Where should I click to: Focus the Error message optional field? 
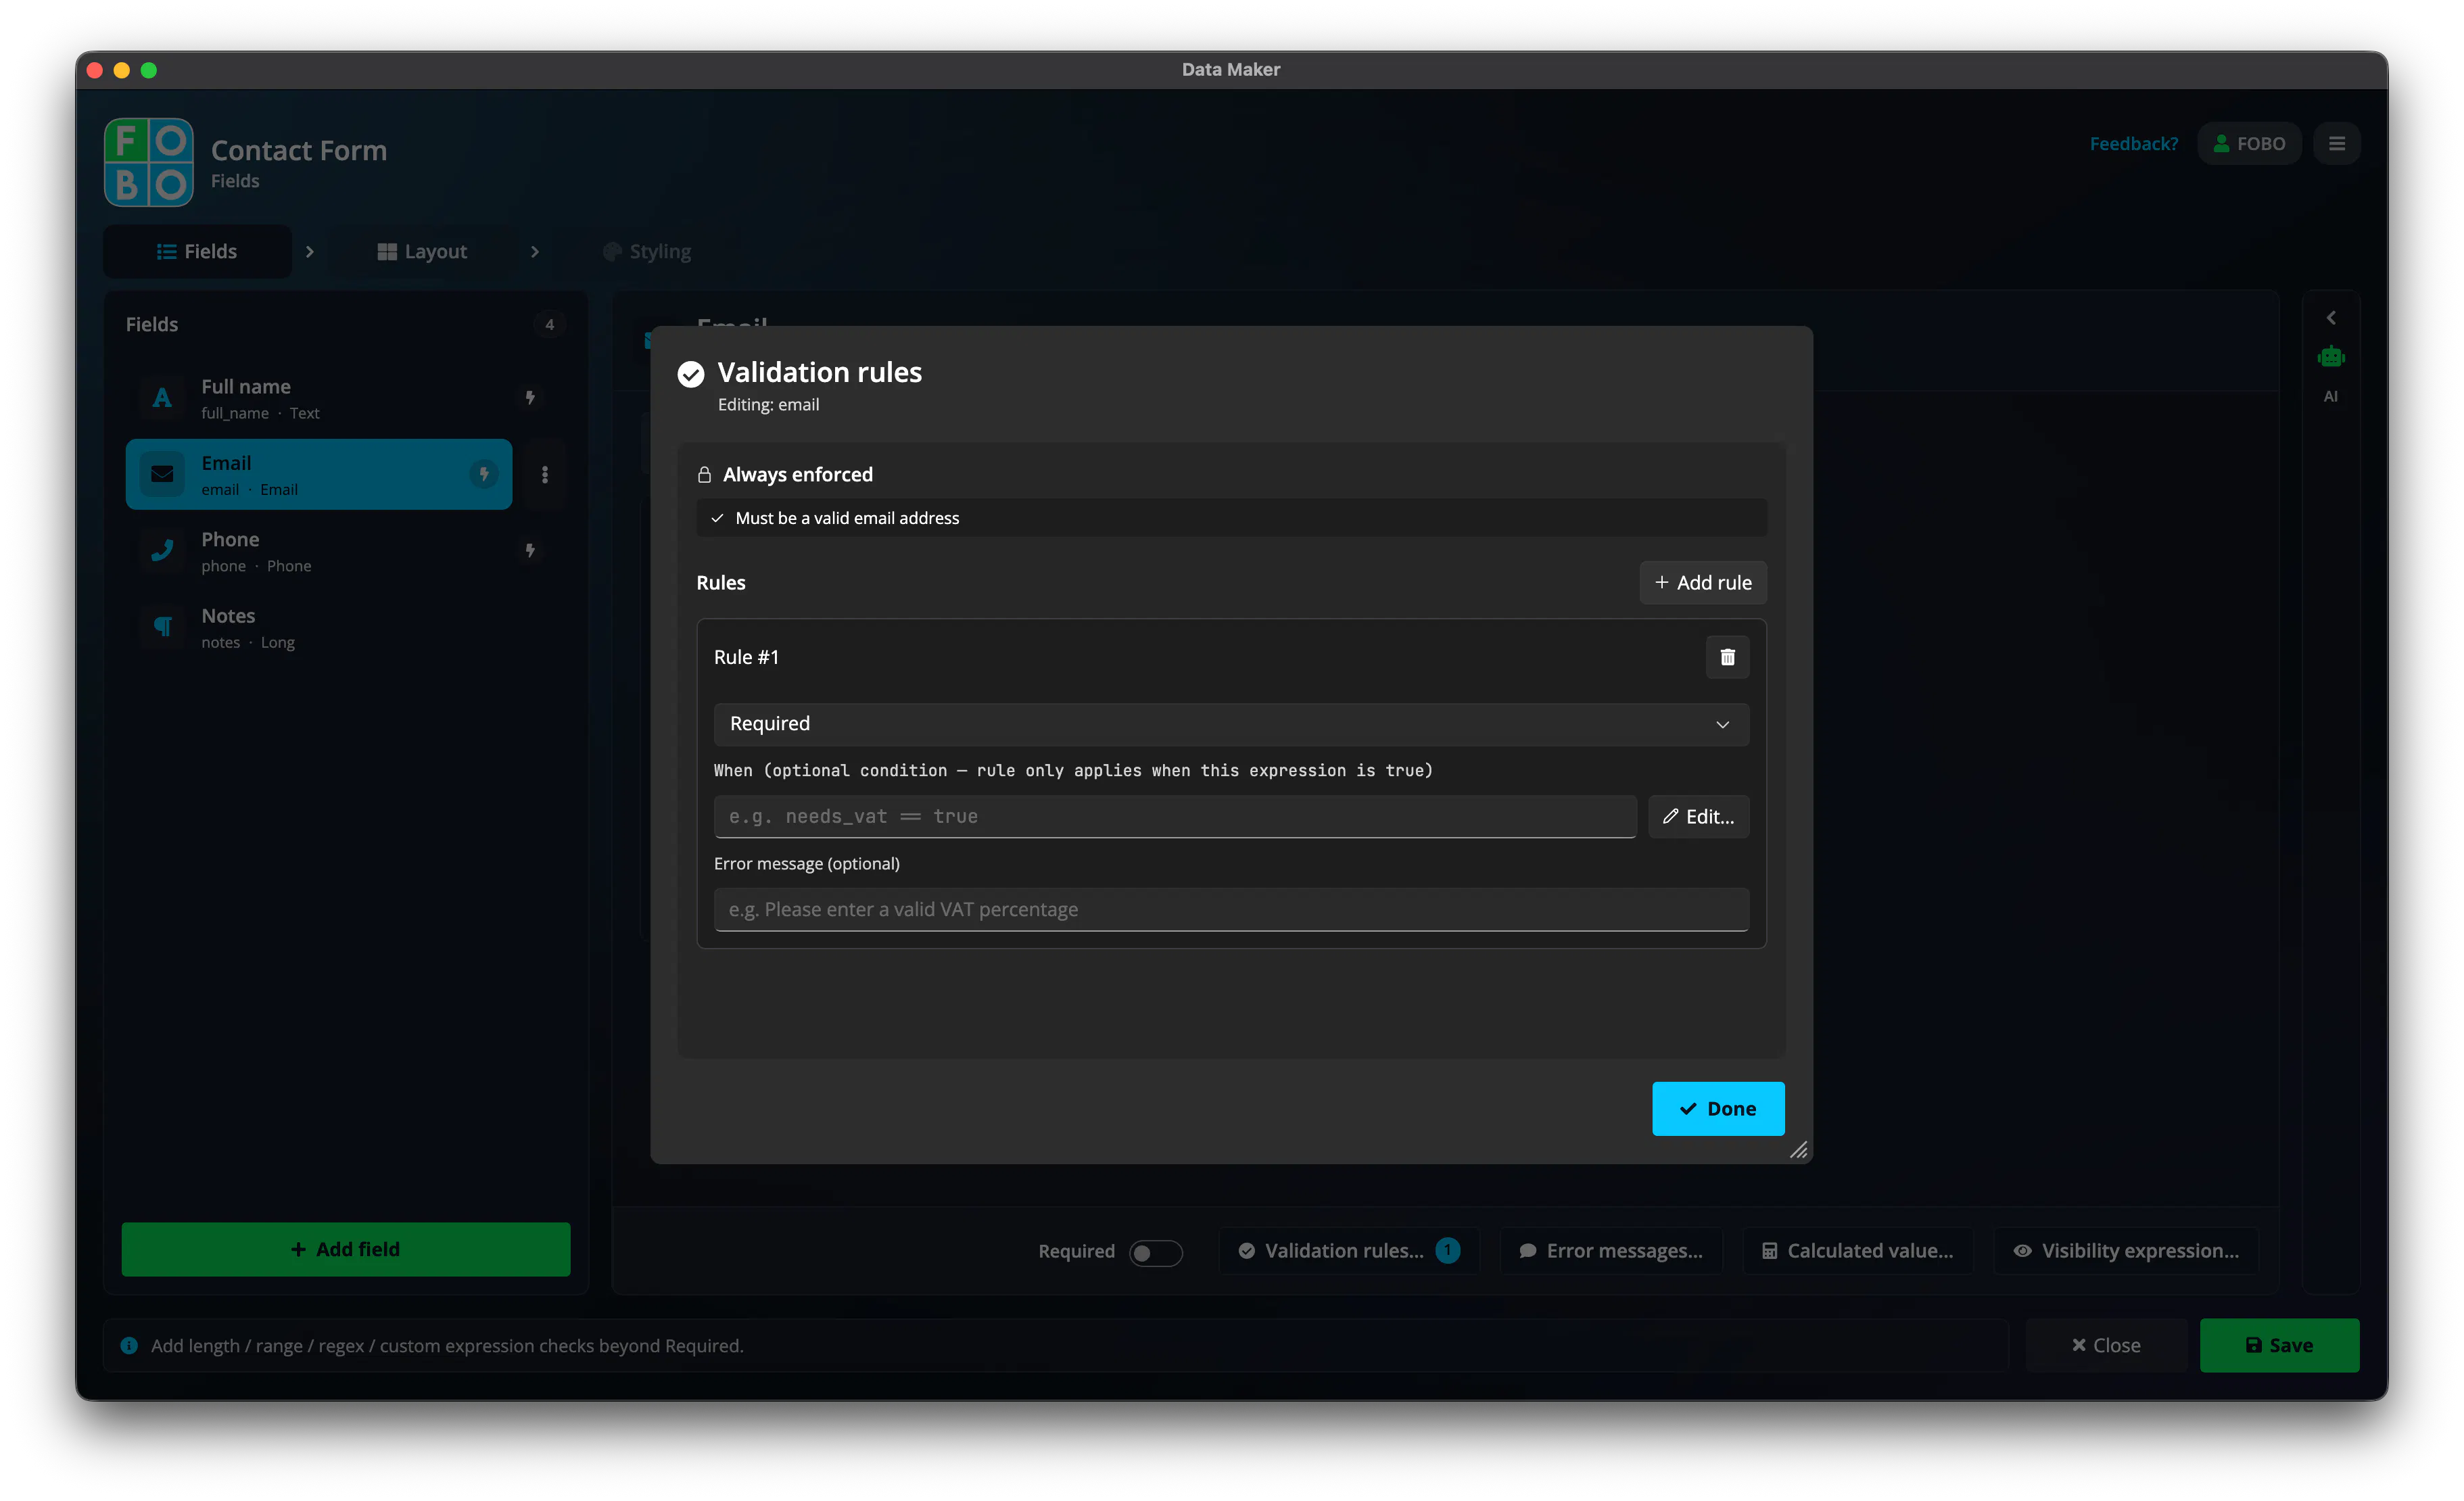coord(1231,909)
